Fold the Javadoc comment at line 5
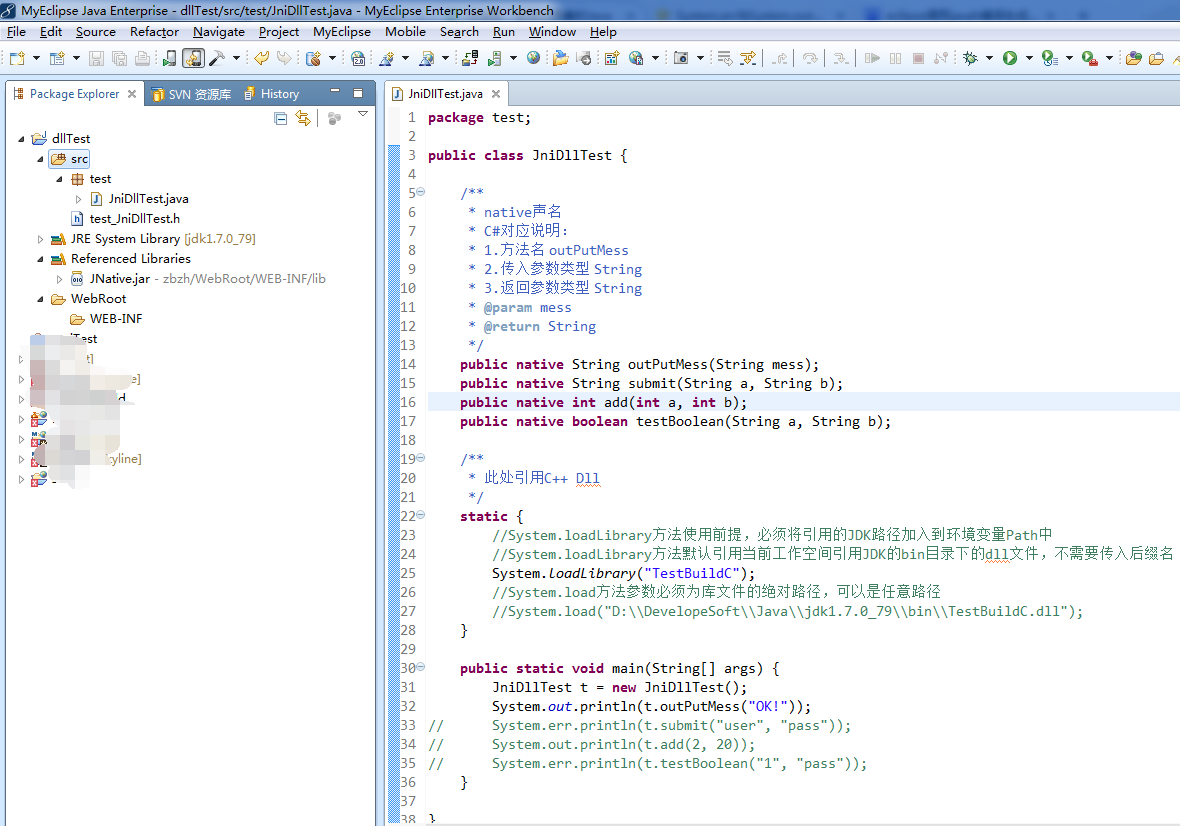The image size is (1180, 826). pos(421,192)
